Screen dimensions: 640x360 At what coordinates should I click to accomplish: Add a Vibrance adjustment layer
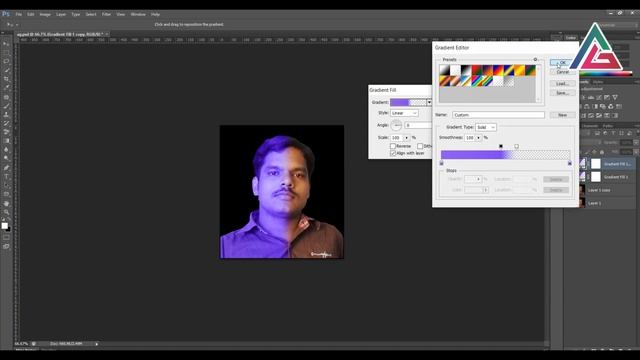(615, 97)
